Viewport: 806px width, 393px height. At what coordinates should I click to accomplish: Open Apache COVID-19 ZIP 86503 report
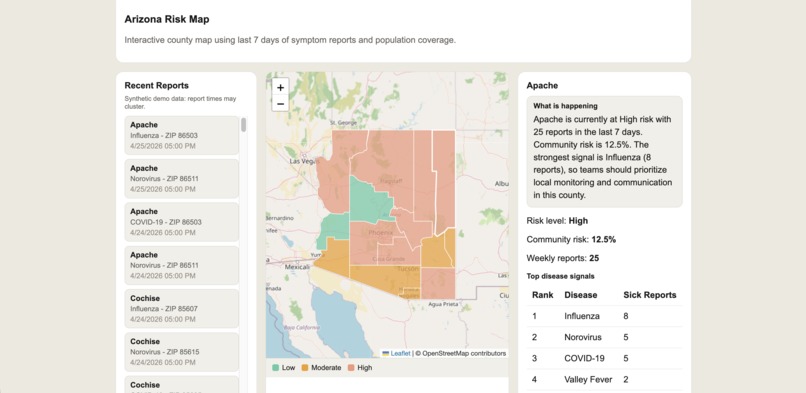tap(181, 222)
